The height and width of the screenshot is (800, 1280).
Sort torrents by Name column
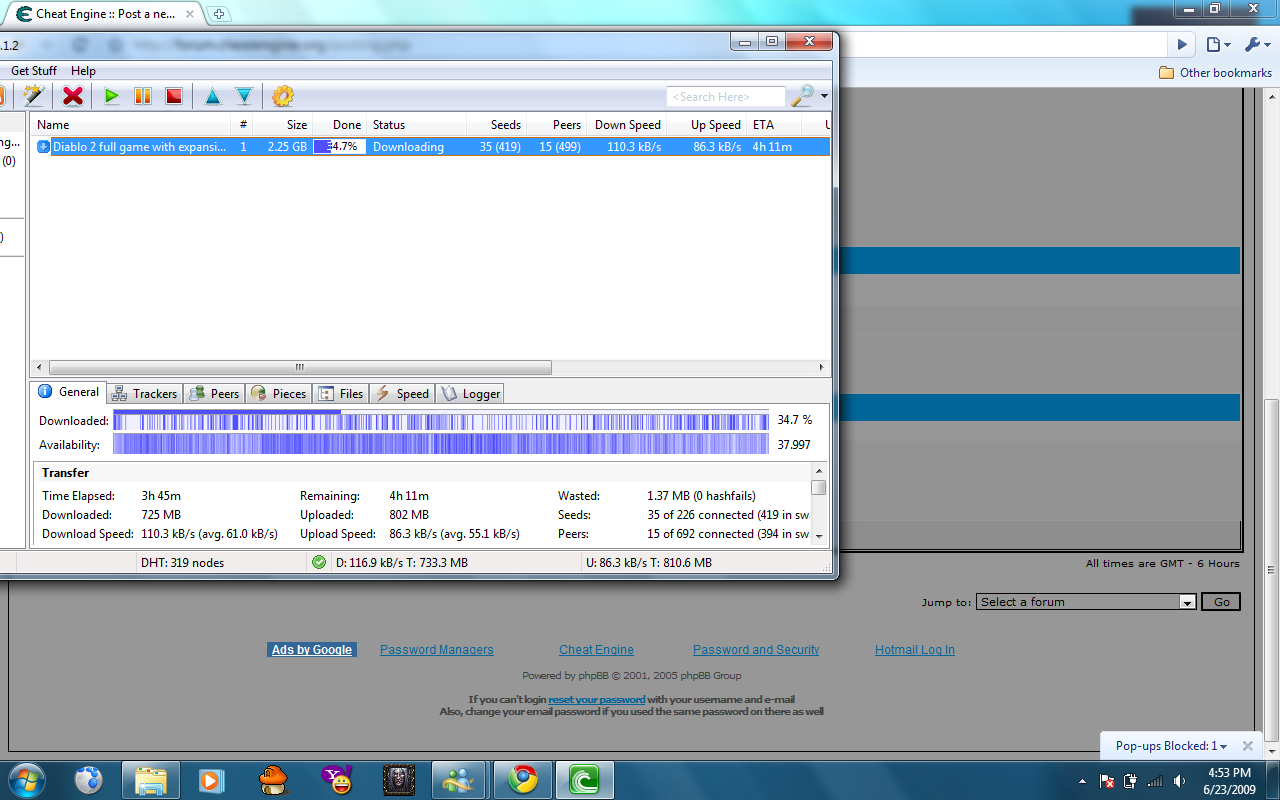(131, 125)
